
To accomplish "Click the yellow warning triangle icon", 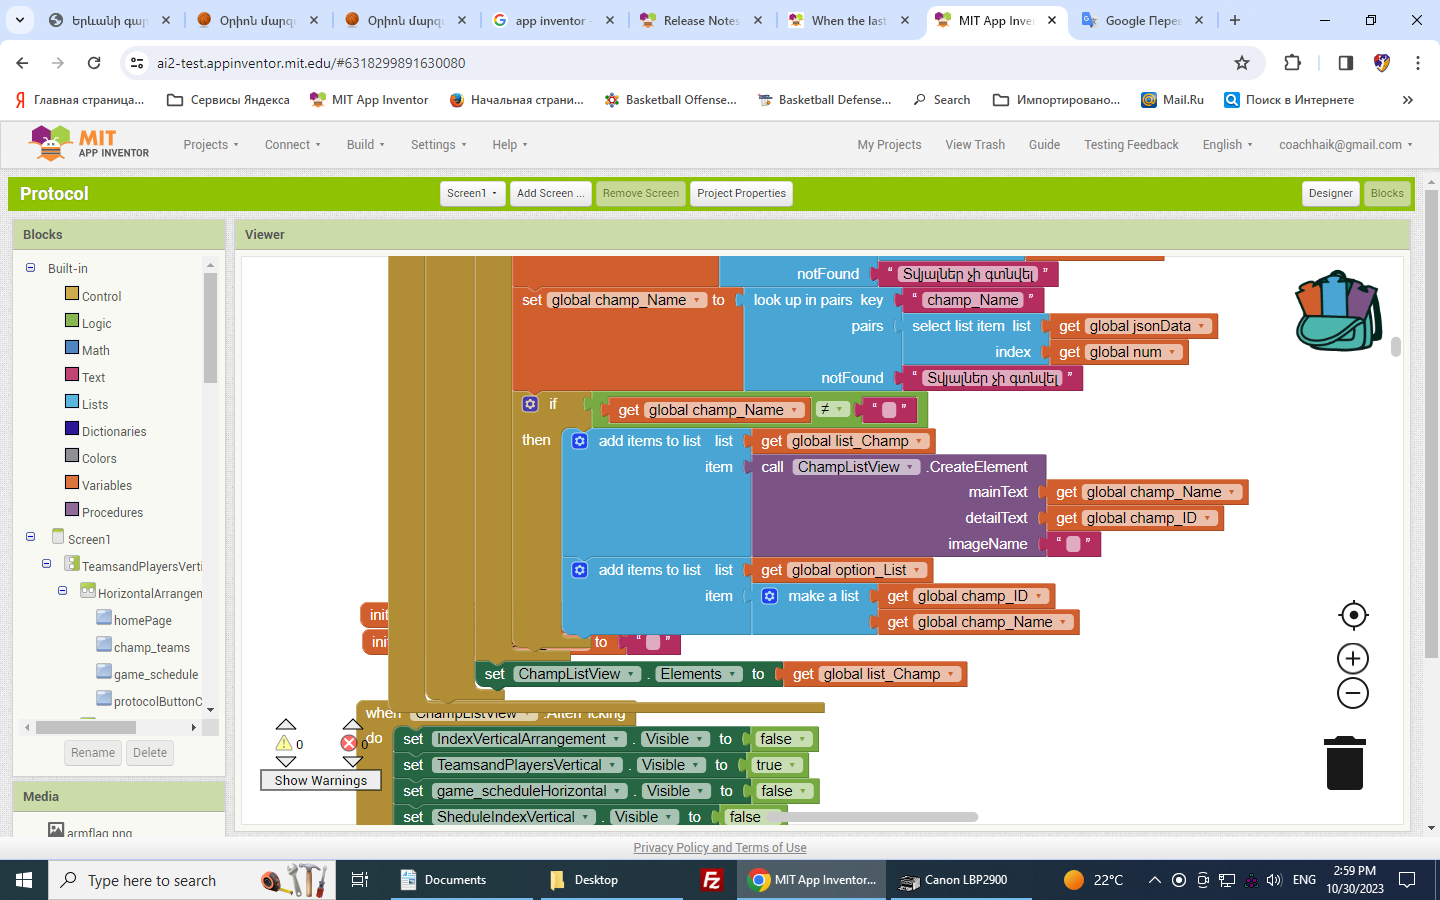I will click(x=284, y=743).
